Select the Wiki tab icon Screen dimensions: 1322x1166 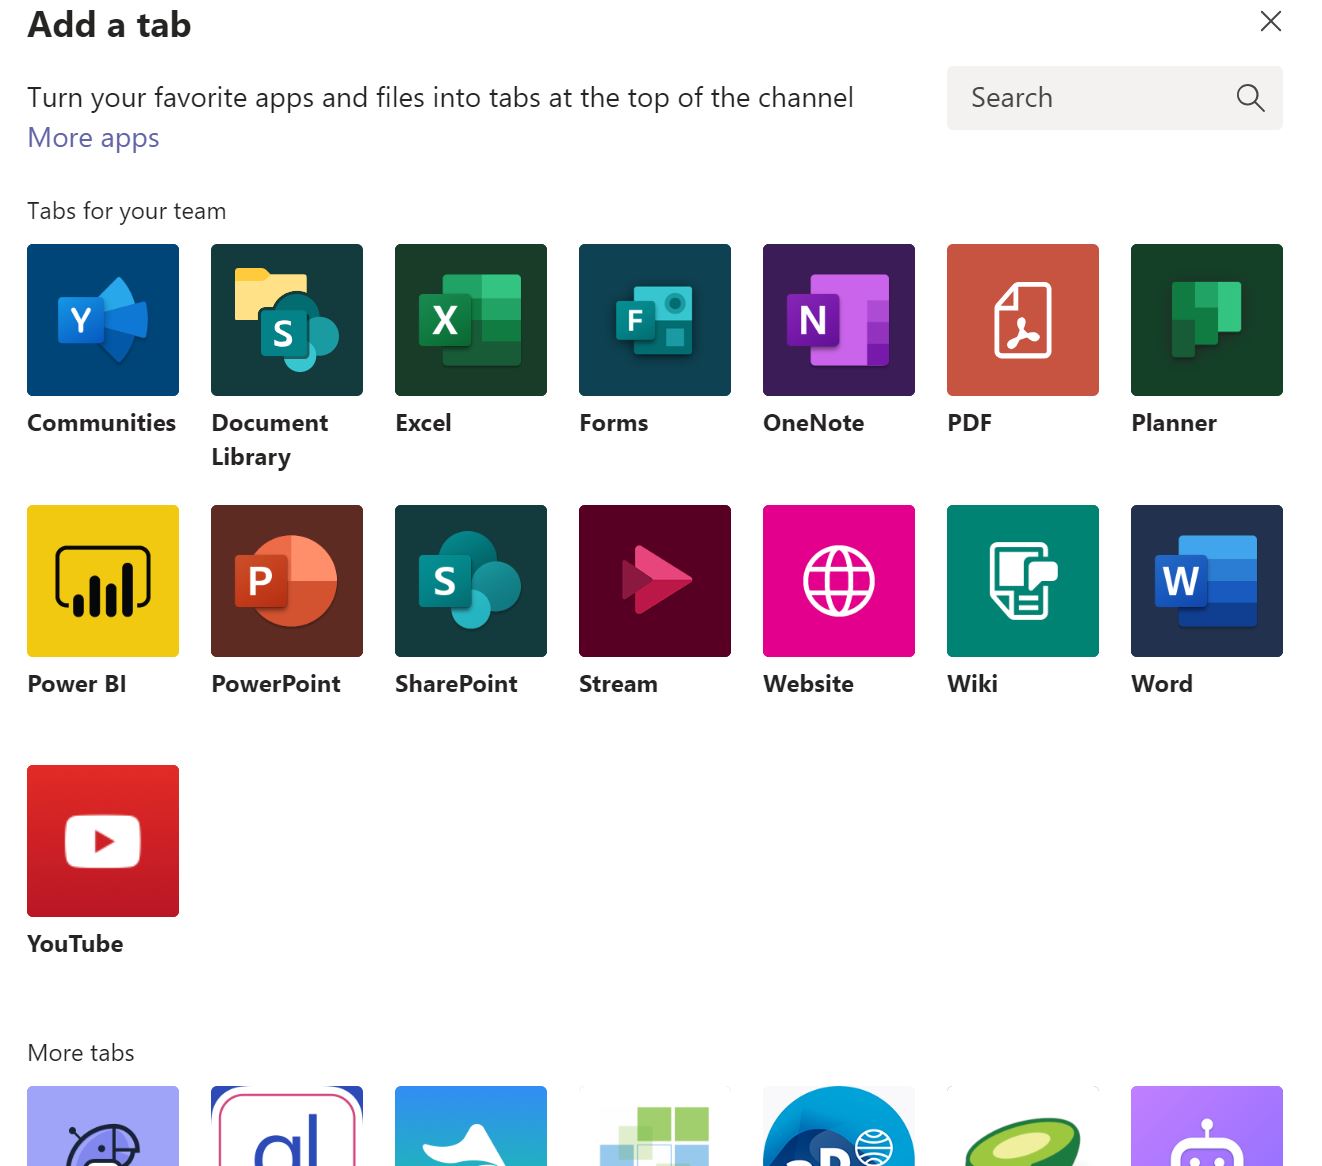click(1023, 581)
